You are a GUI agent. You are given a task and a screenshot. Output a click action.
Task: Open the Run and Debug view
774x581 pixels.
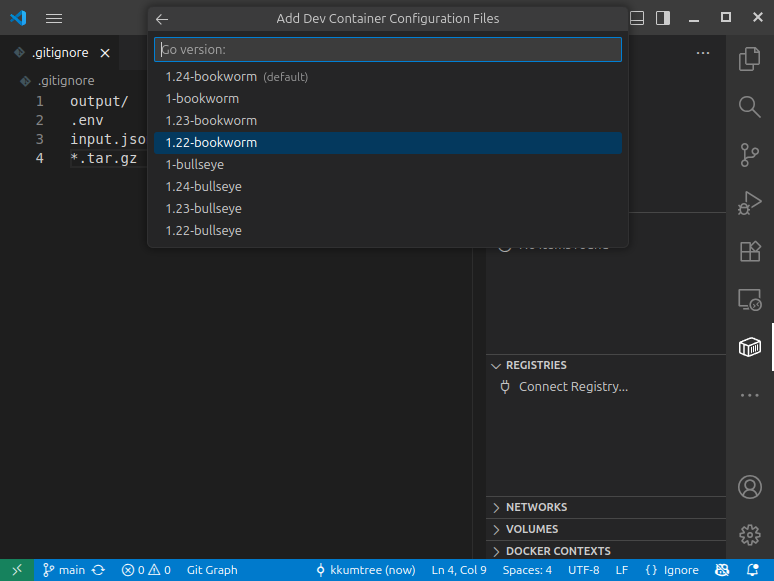tap(749, 203)
